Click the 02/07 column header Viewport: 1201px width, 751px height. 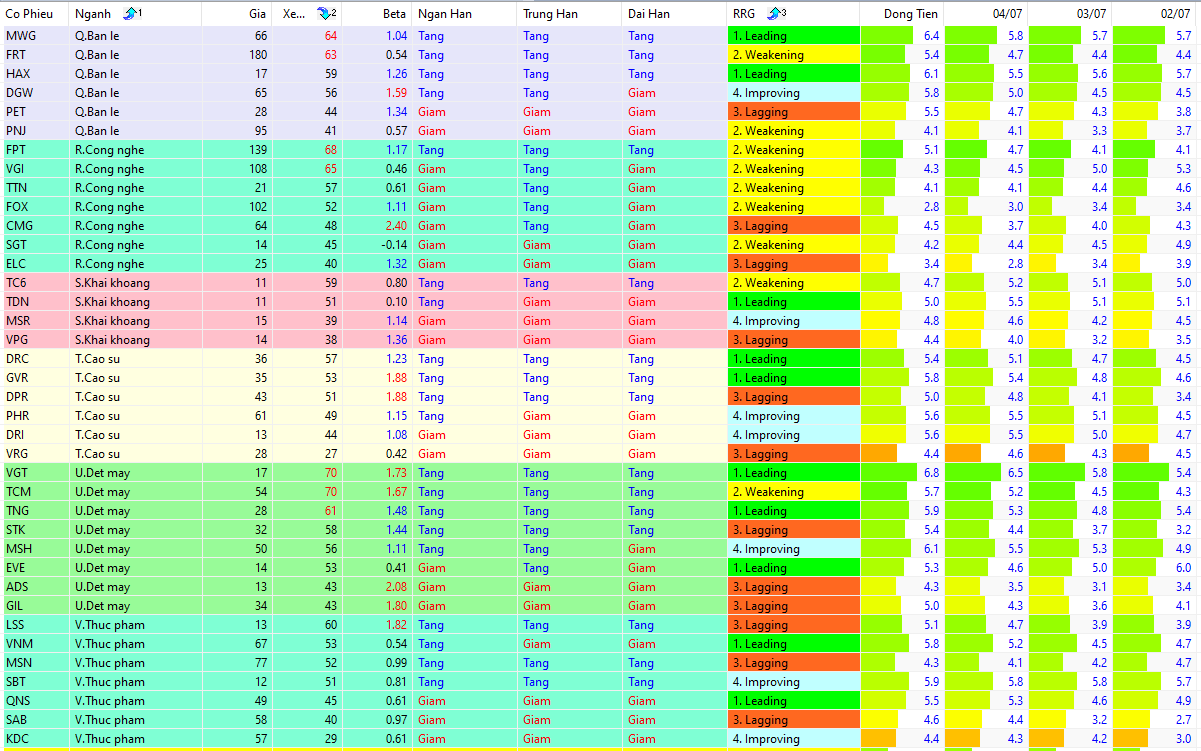pyautogui.click(x=1176, y=14)
